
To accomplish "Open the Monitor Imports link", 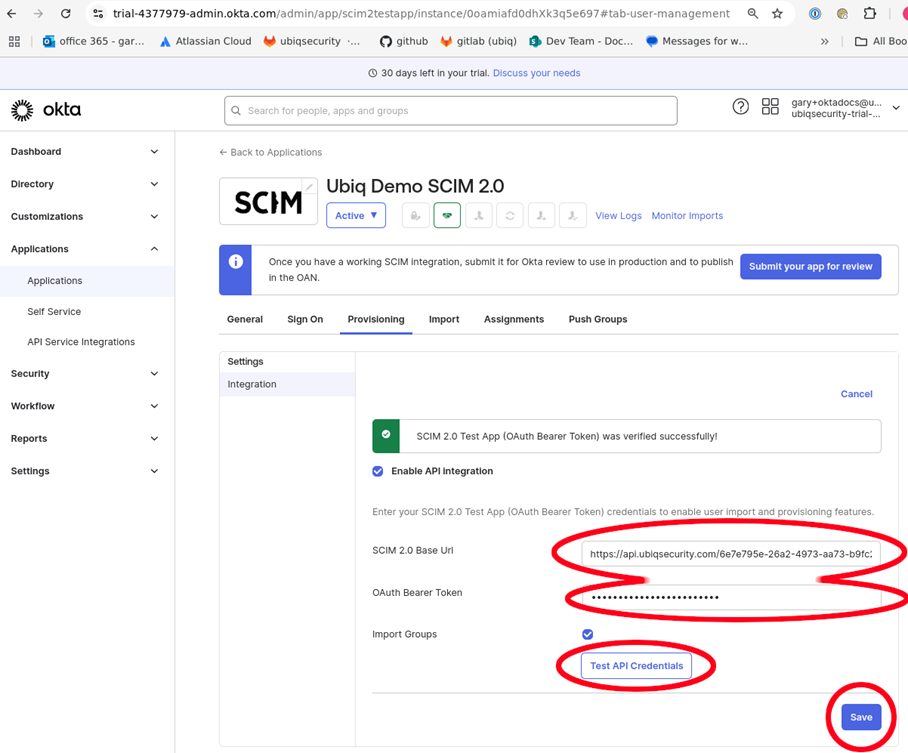I will pos(687,215).
